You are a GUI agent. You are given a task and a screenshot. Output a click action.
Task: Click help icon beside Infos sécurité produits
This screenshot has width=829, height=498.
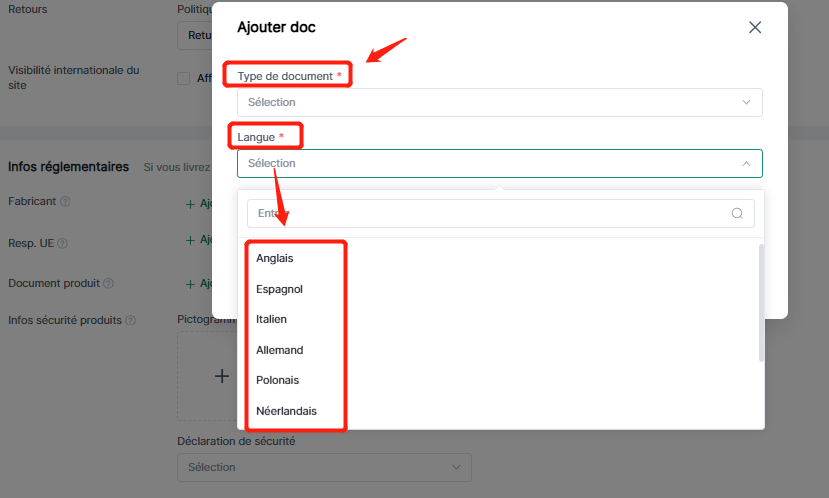coord(130,321)
